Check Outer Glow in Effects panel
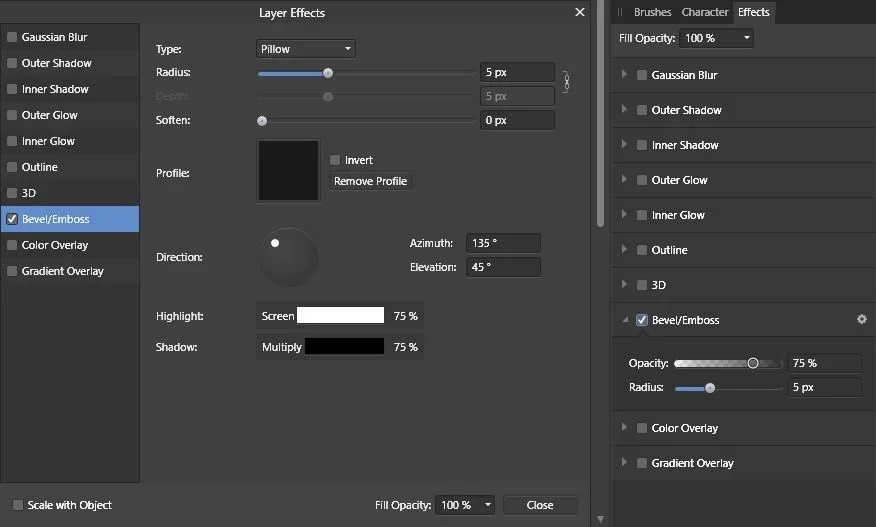 click(642, 180)
